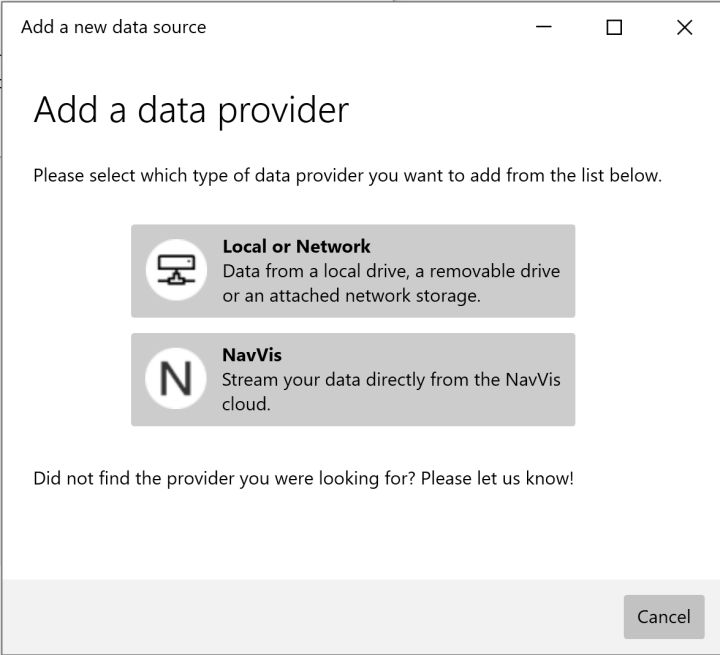Click the network drive icon
Screen dimensions: 720x655
pos(176,271)
